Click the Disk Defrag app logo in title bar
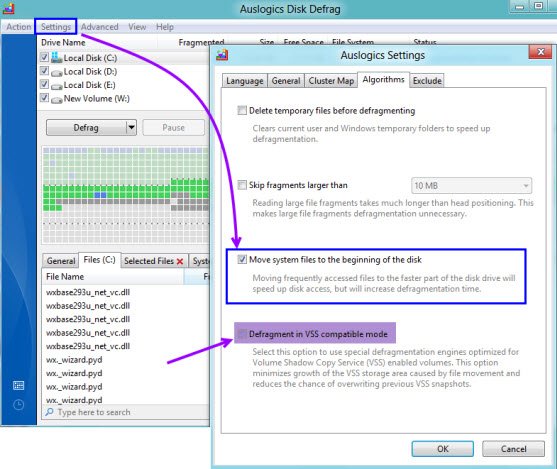 9,8
